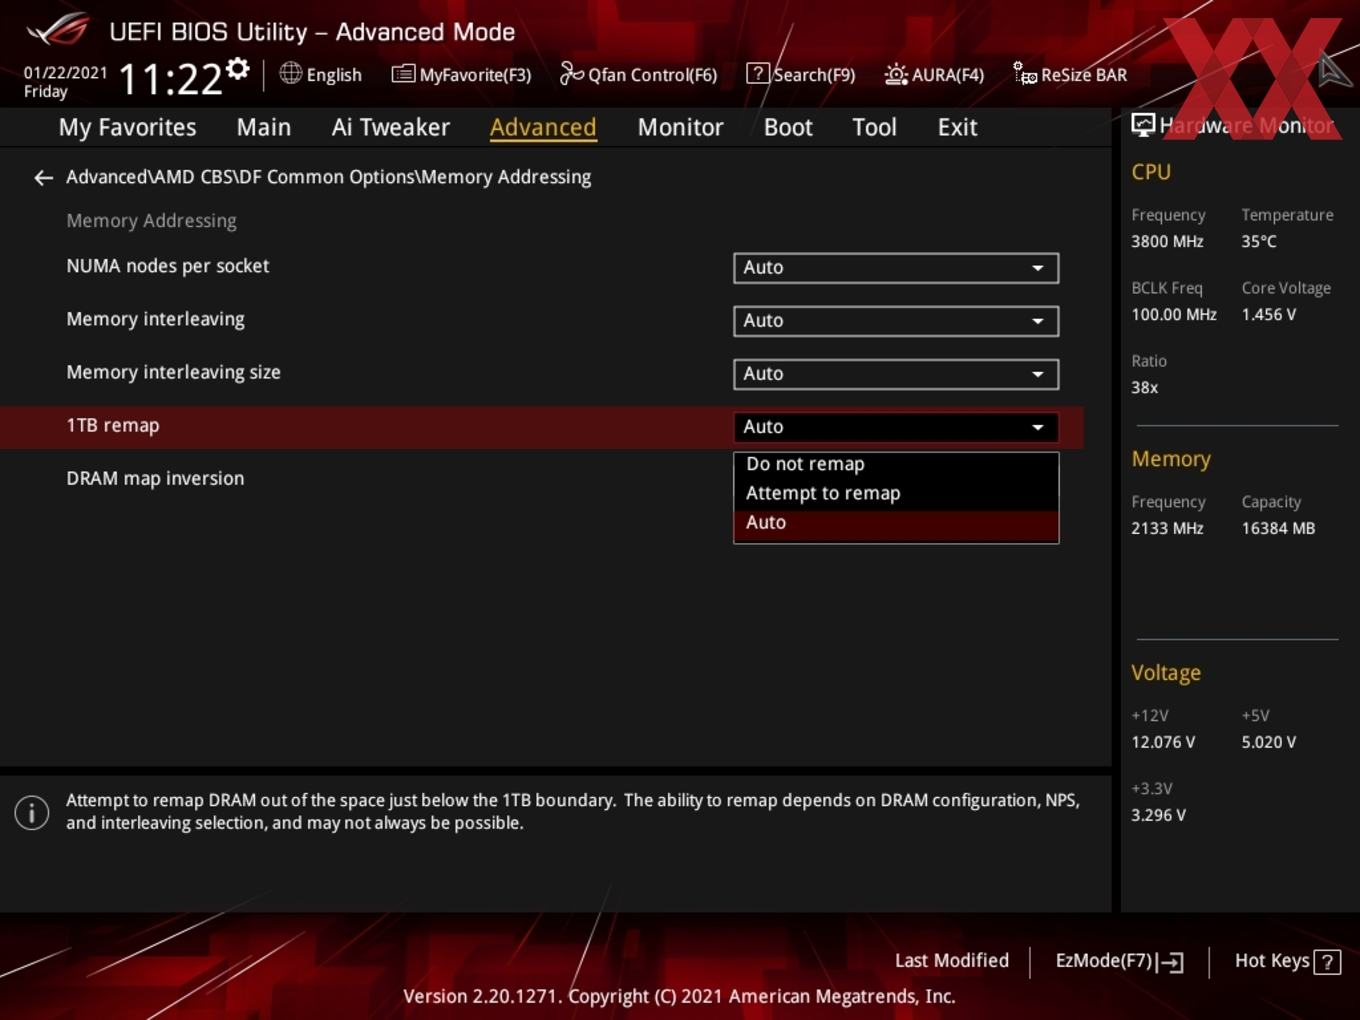Click Ratio value 38x
This screenshot has width=1360, height=1020.
pos(1144,388)
